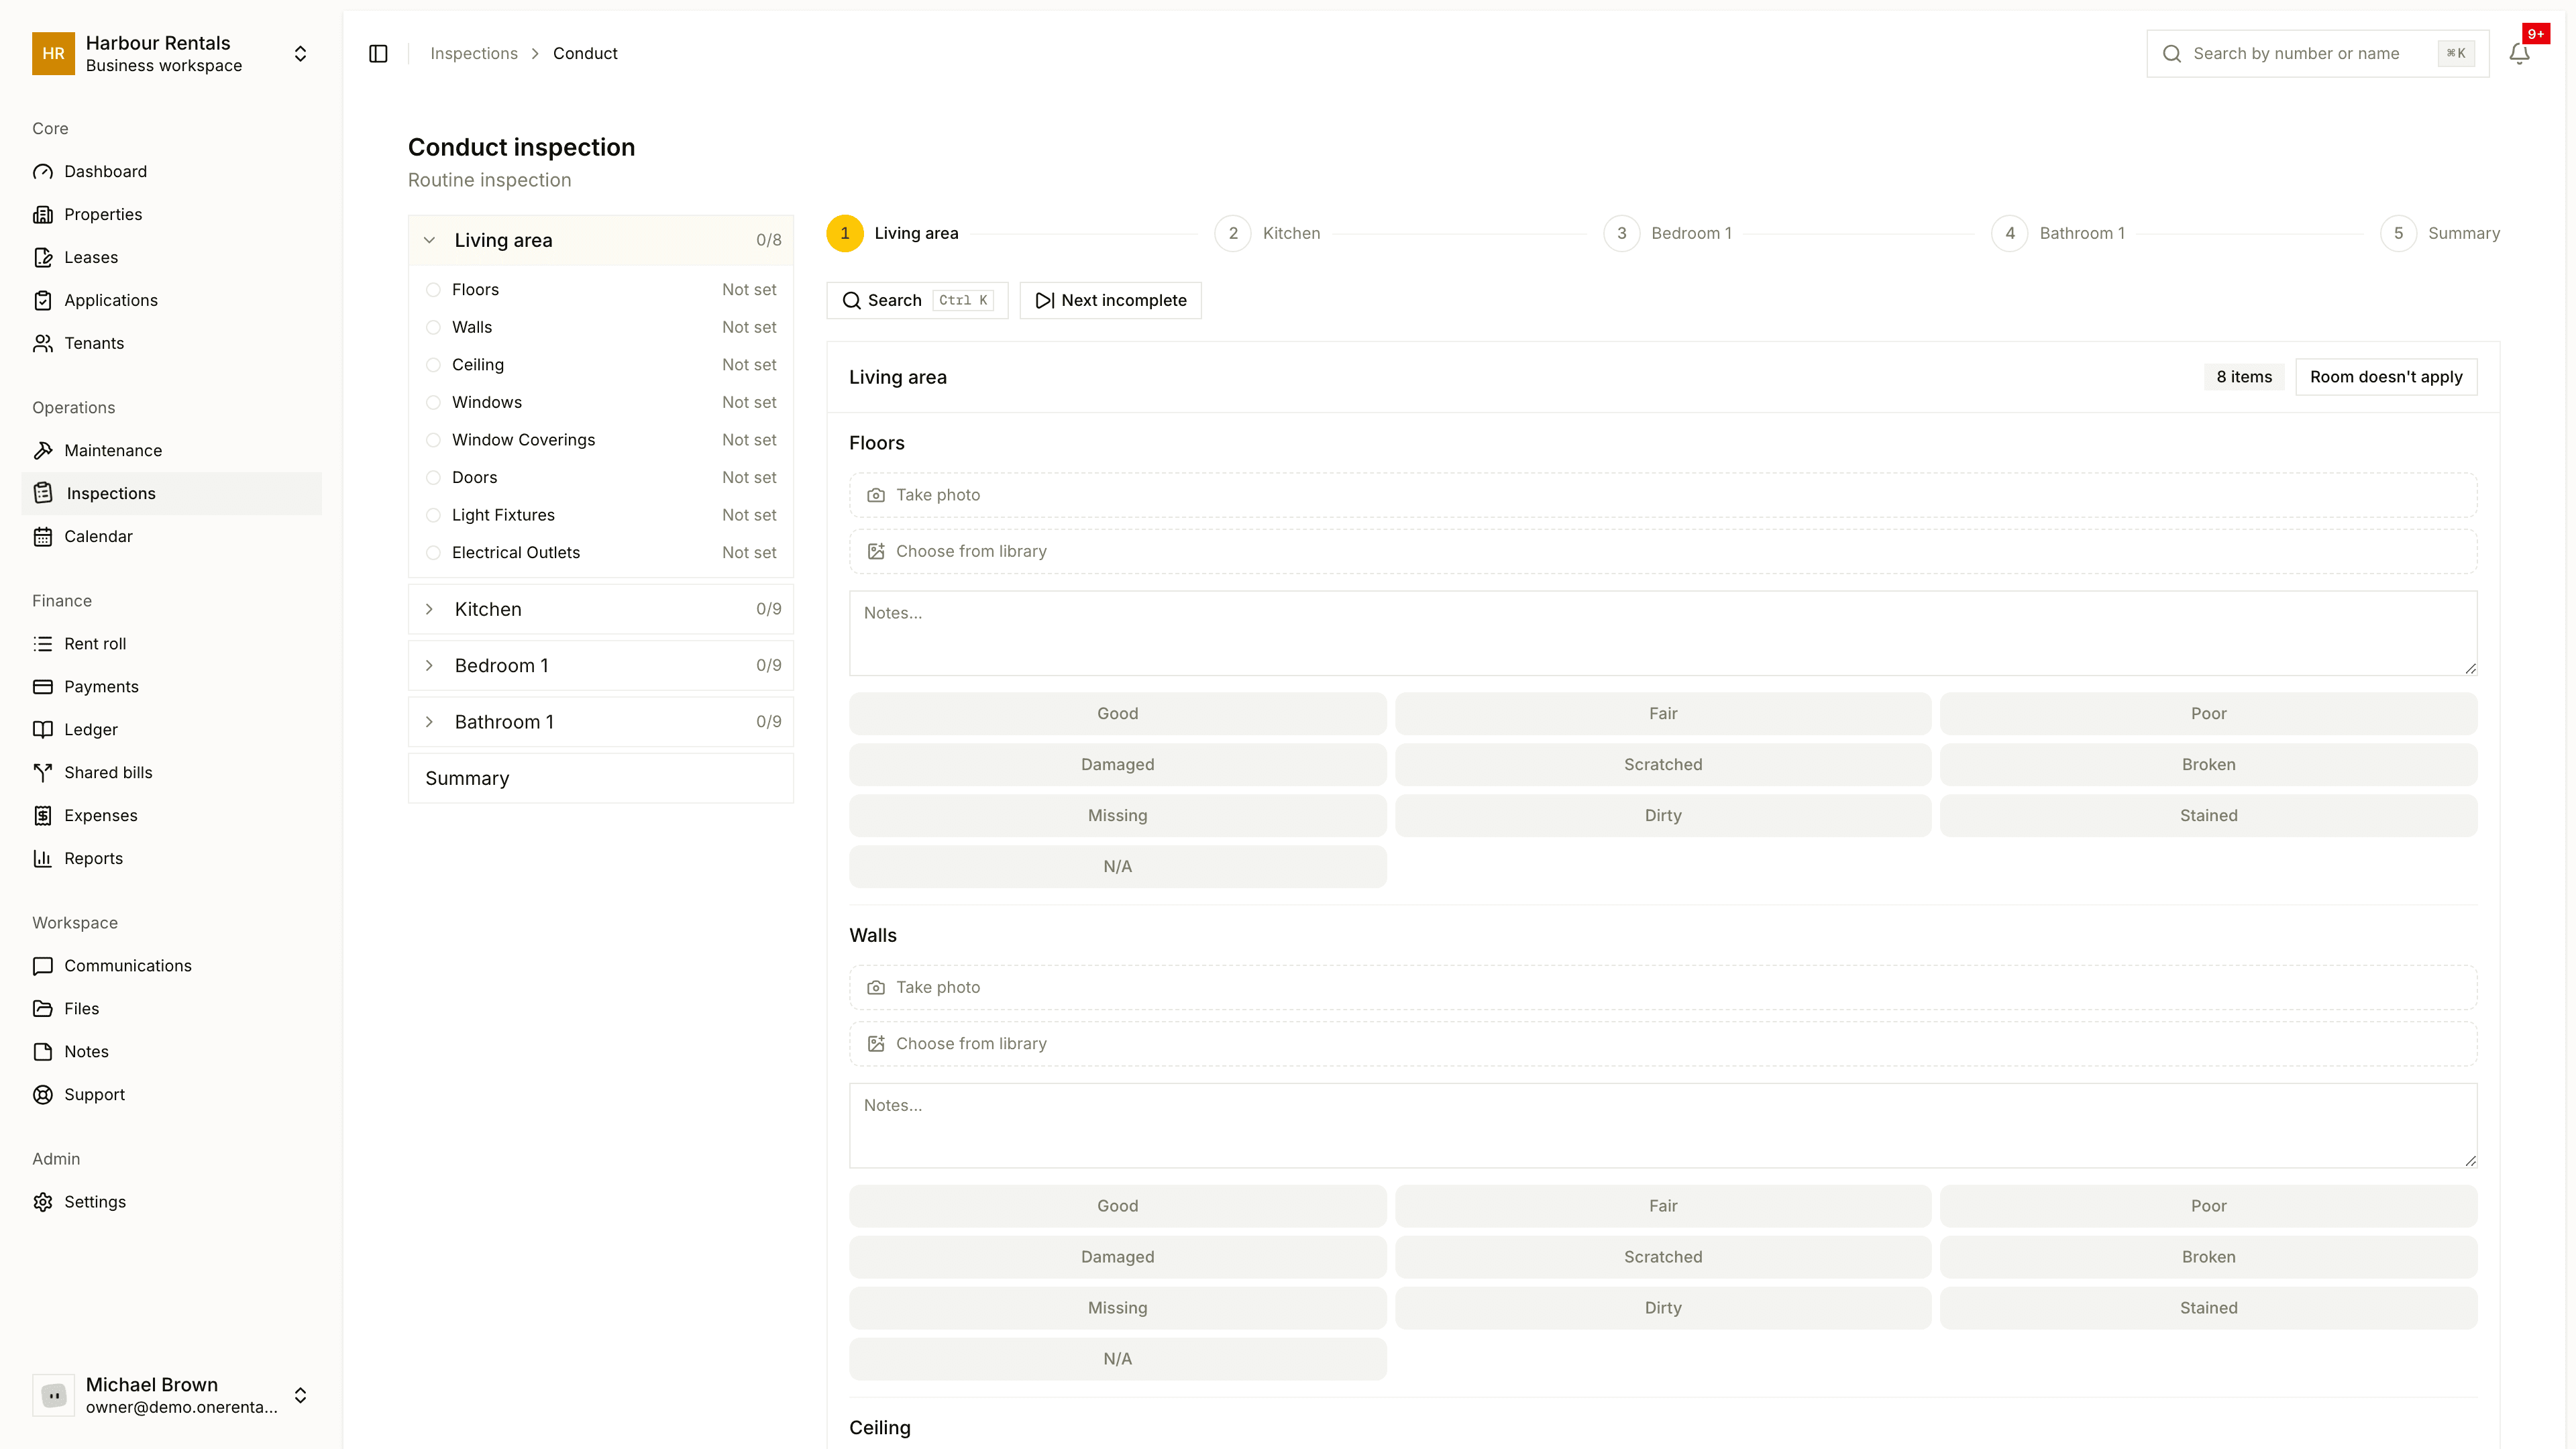
Task: Open the Expenses page
Action: (171, 816)
